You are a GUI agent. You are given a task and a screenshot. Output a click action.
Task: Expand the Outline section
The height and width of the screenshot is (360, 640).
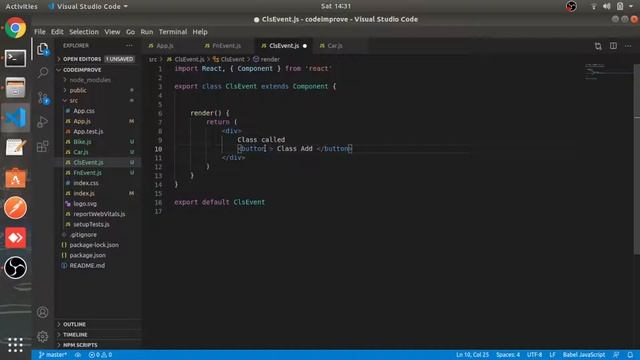click(x=98, y=324)
